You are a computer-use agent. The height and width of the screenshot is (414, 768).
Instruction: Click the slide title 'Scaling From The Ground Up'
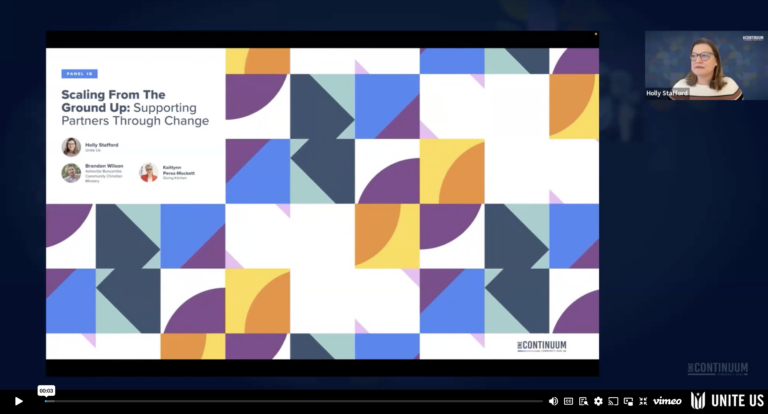pos(113,101)
